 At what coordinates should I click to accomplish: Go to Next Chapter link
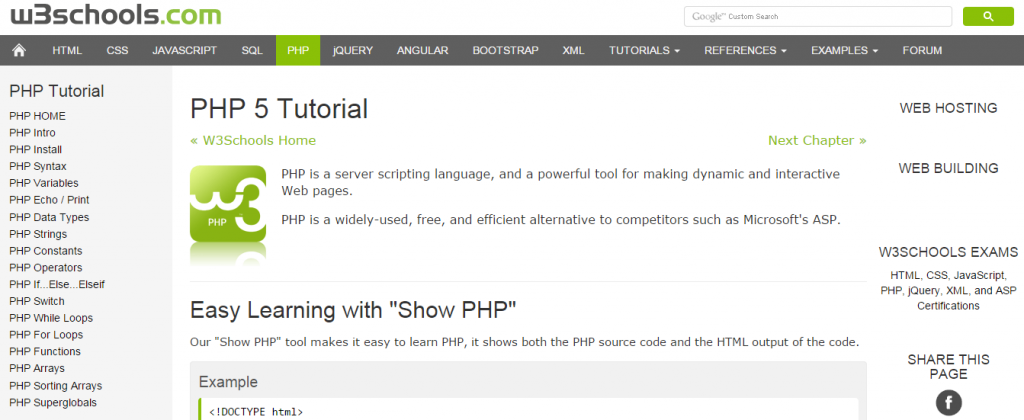coord(817,140)
